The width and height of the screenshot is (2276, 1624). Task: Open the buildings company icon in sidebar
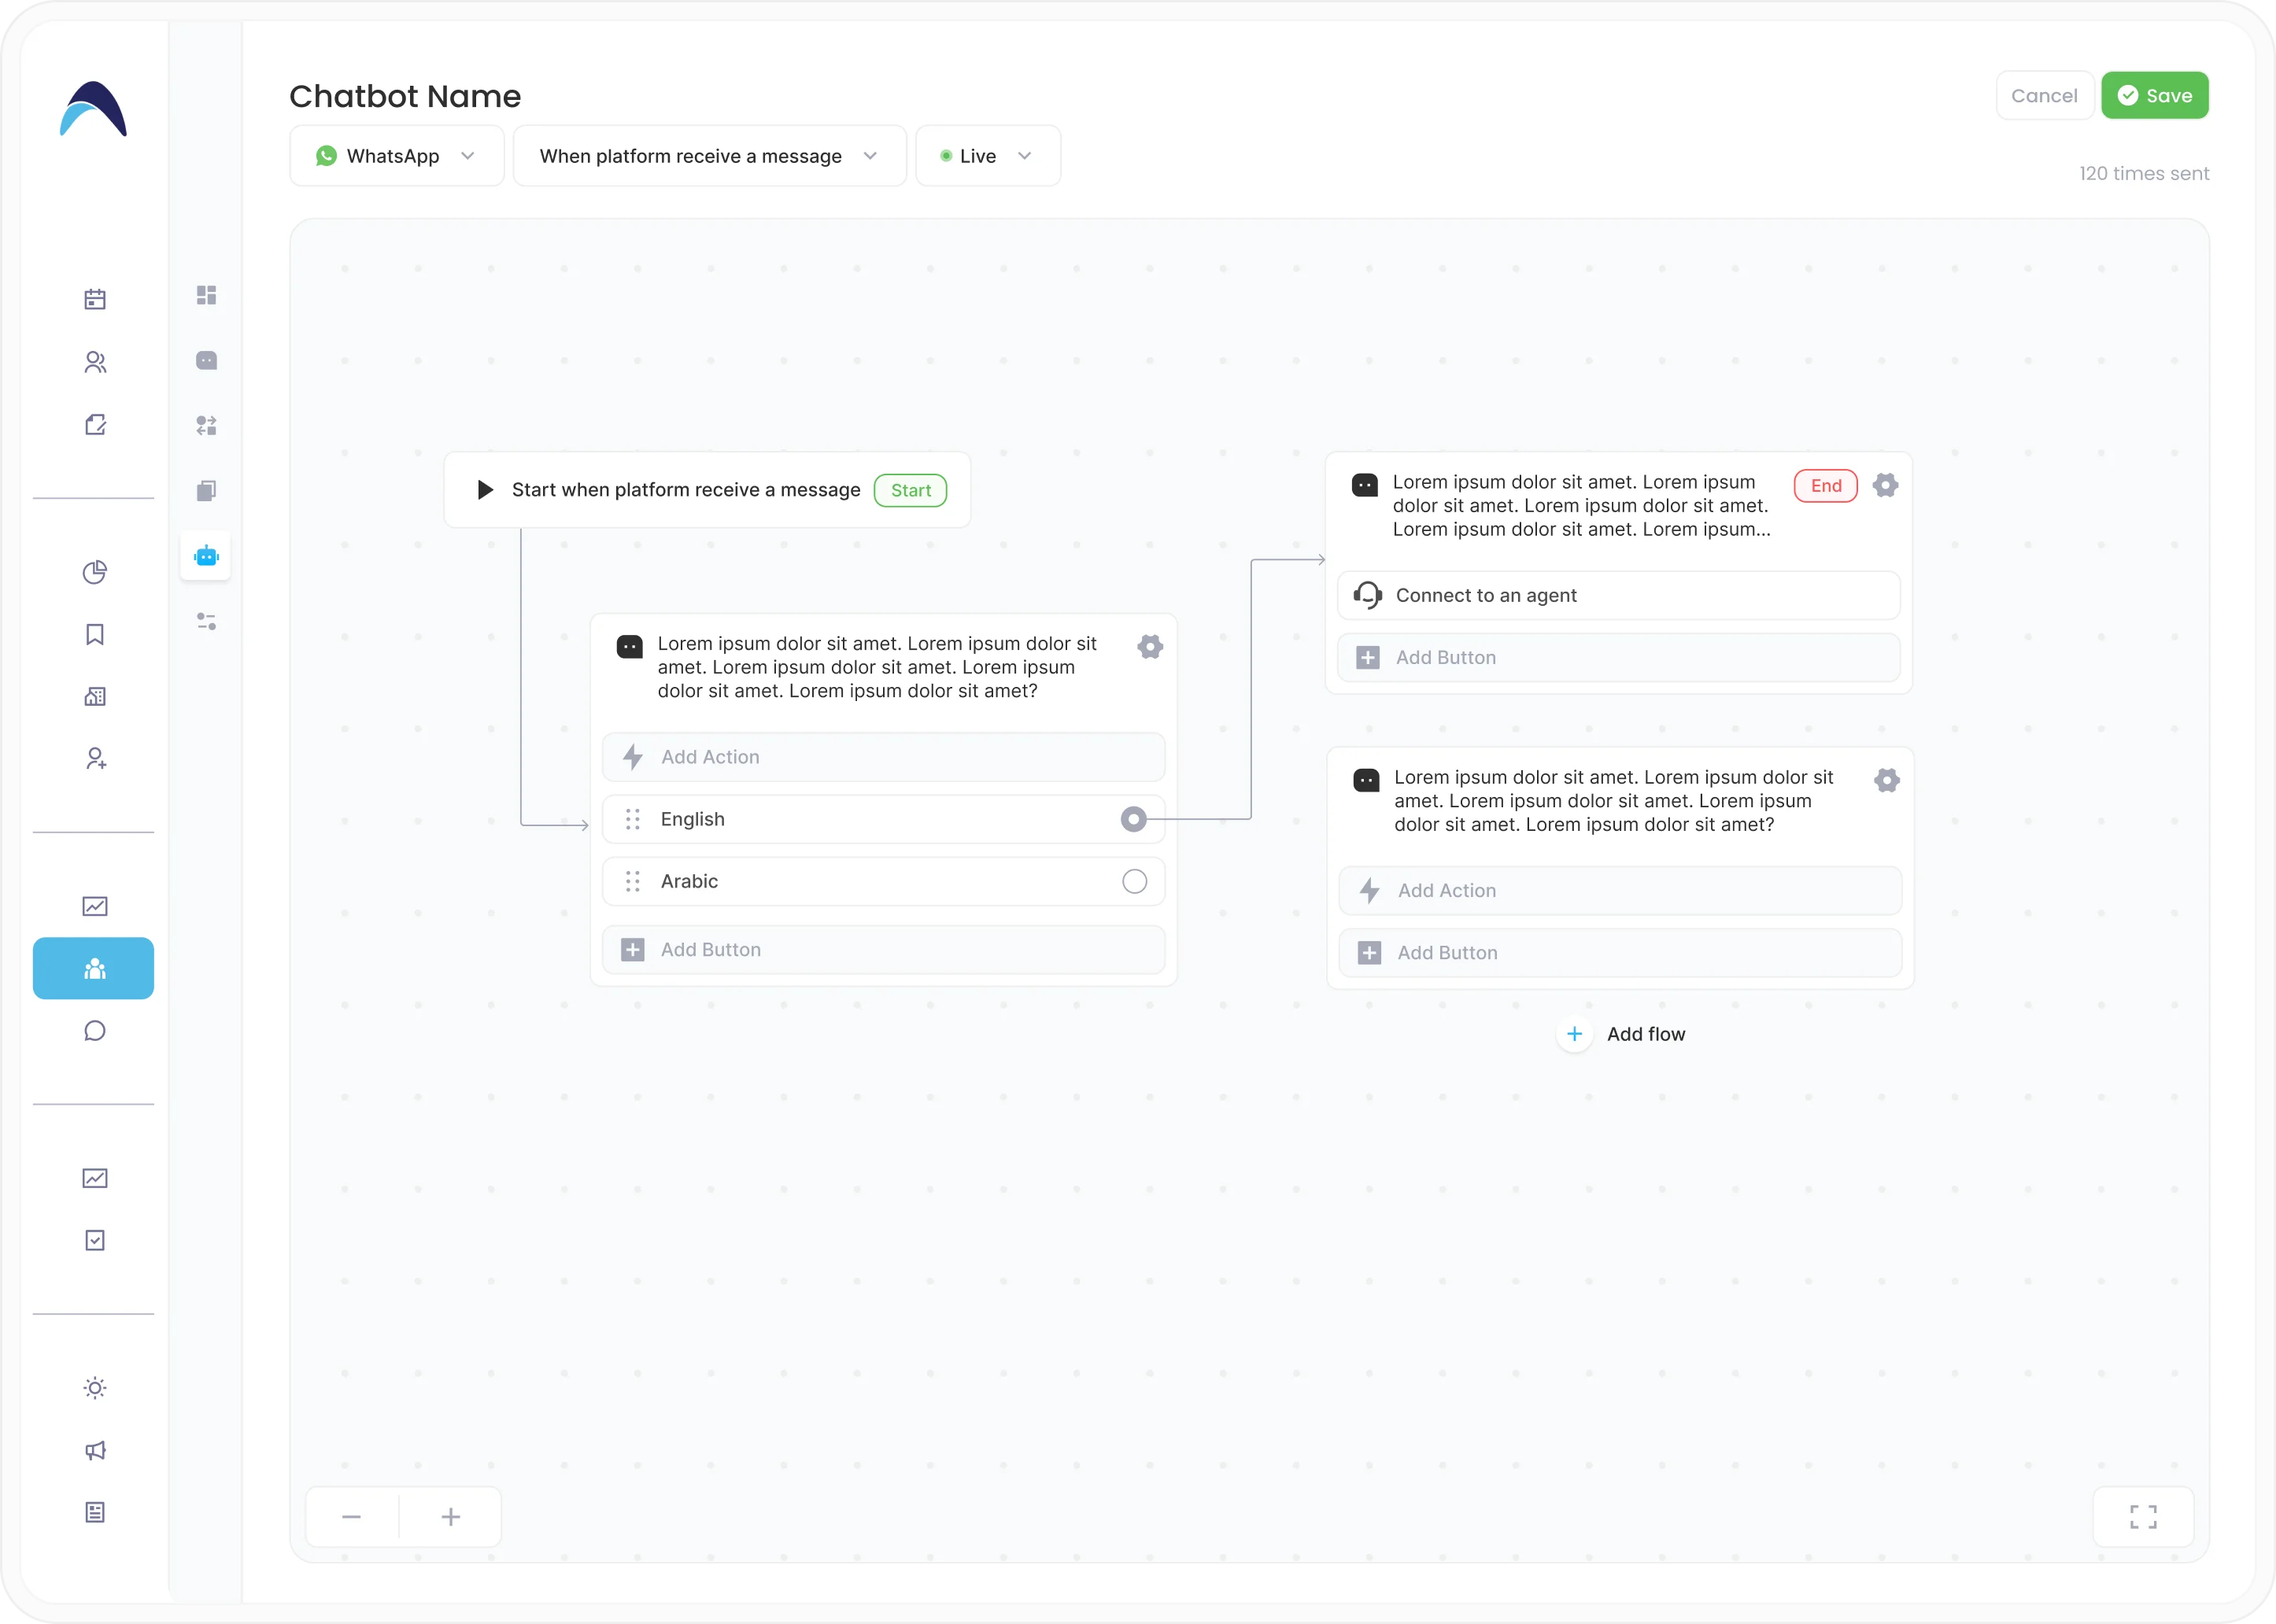coord(95,696)
